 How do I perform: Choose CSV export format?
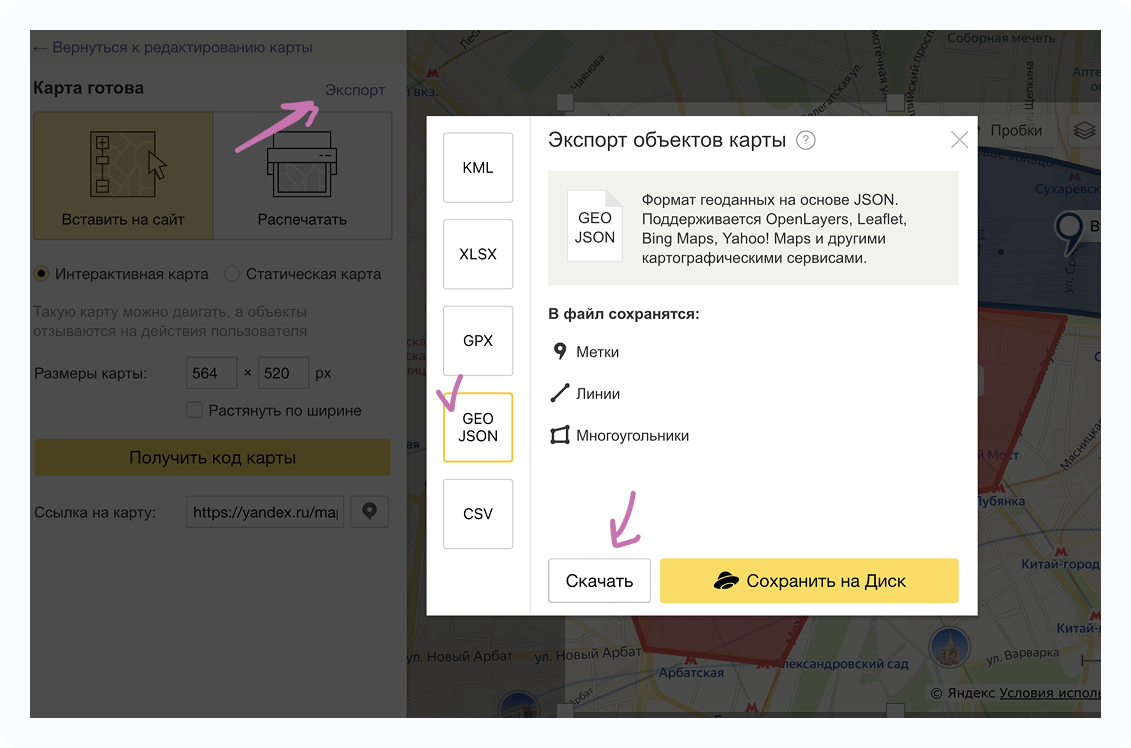pos(478,514)
